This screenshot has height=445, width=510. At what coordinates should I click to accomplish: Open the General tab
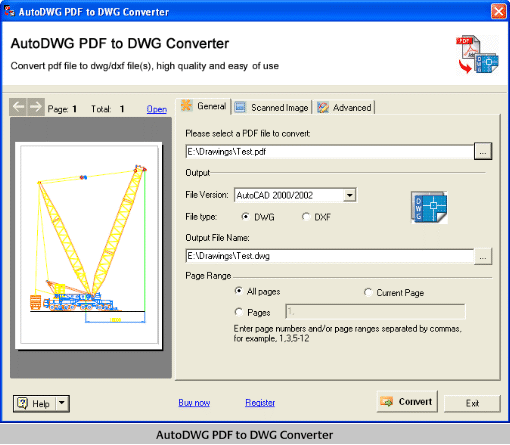pyautogui.click(x=204, y=106)
